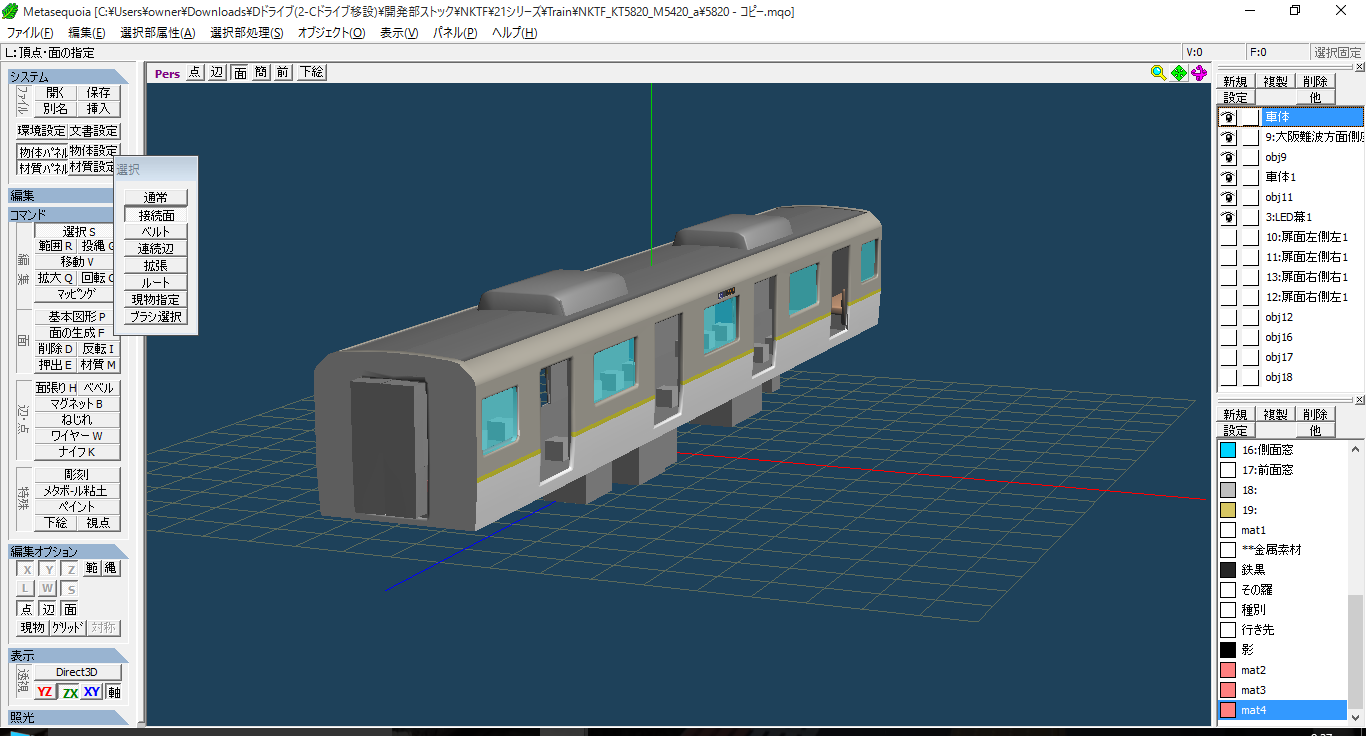Click the dark 鉄黒 material swatch
The height and width of the screenshot is (736, 1366).
click(1228, 570)
